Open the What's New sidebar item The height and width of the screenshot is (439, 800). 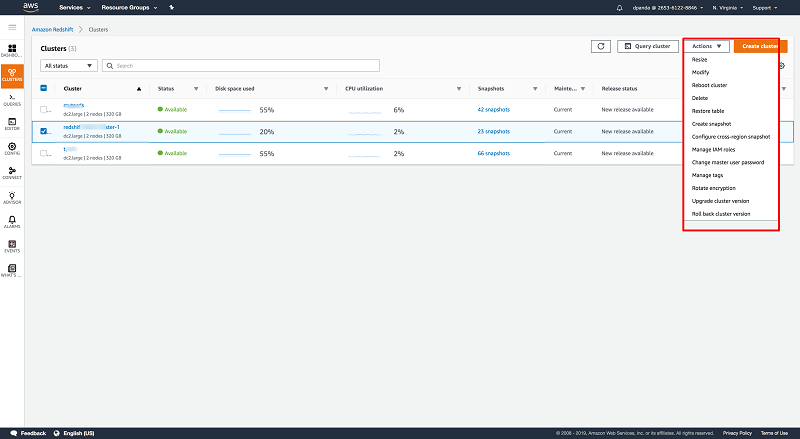[x=12, y=271]
